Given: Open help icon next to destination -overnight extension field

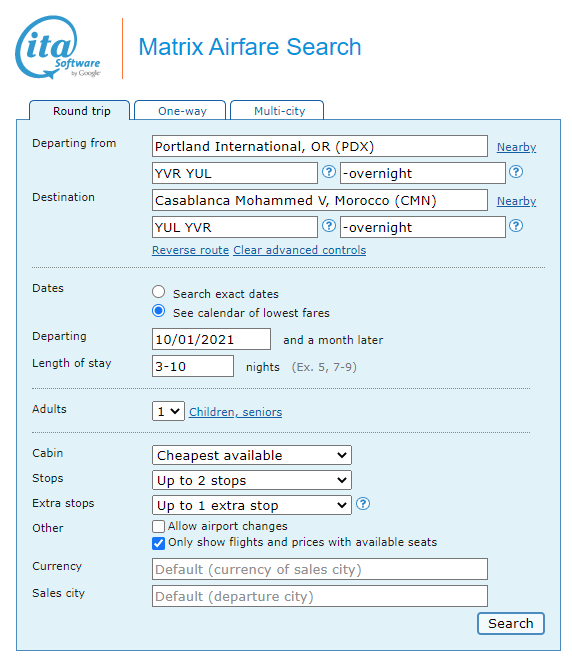Looking at the screenshot, I should click(516, 226).
